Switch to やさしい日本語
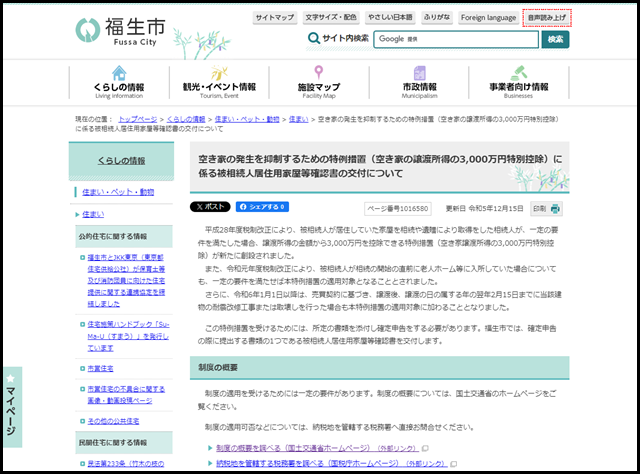The width and height of the screenshot is (640, 474). 390,18
